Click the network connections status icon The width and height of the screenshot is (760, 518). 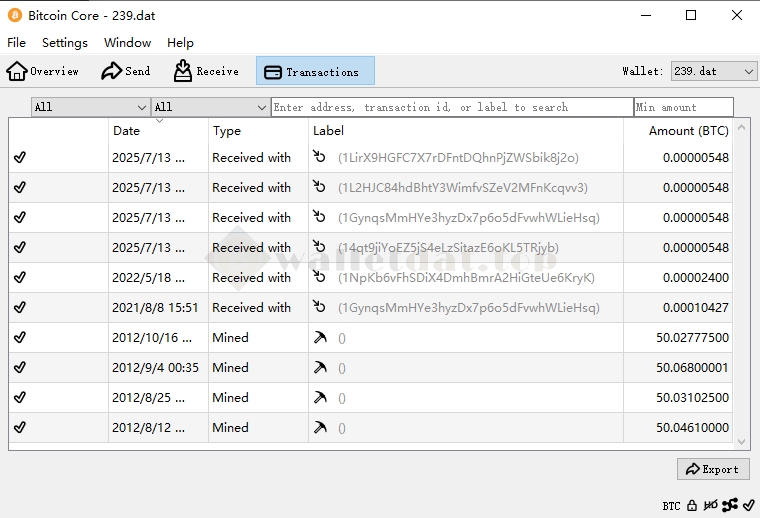pyautogui.click(x=729, y=506)
